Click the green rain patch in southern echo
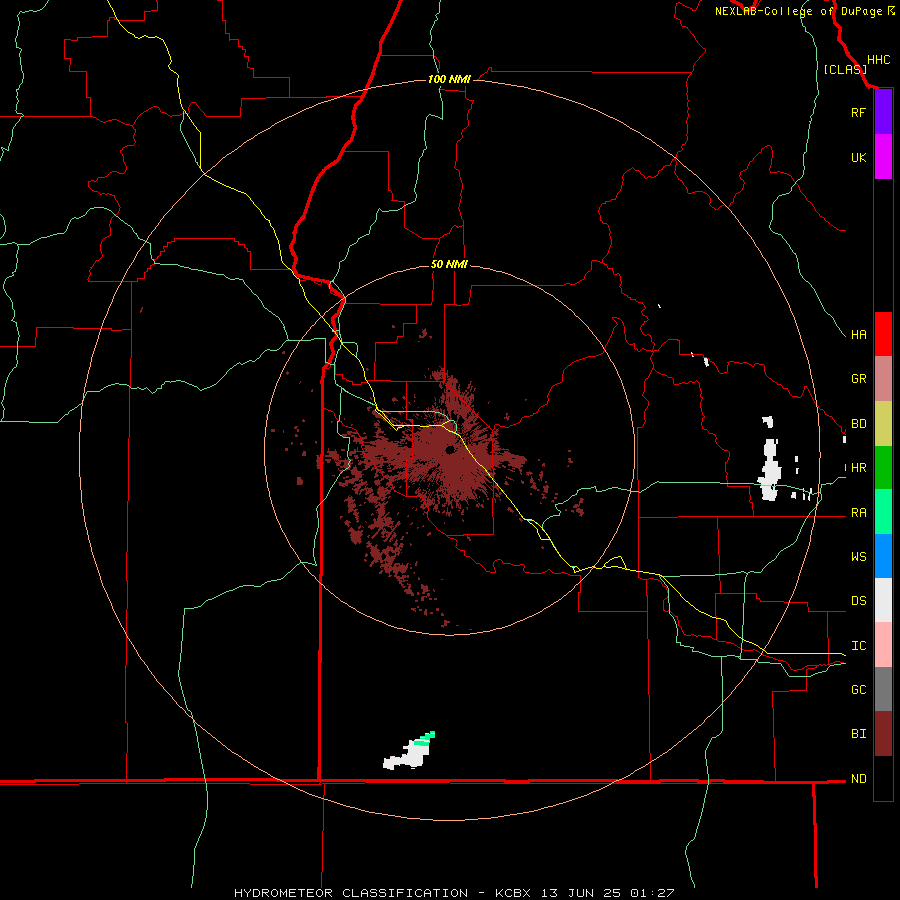900x900 pixels. (x=424, y=739)
